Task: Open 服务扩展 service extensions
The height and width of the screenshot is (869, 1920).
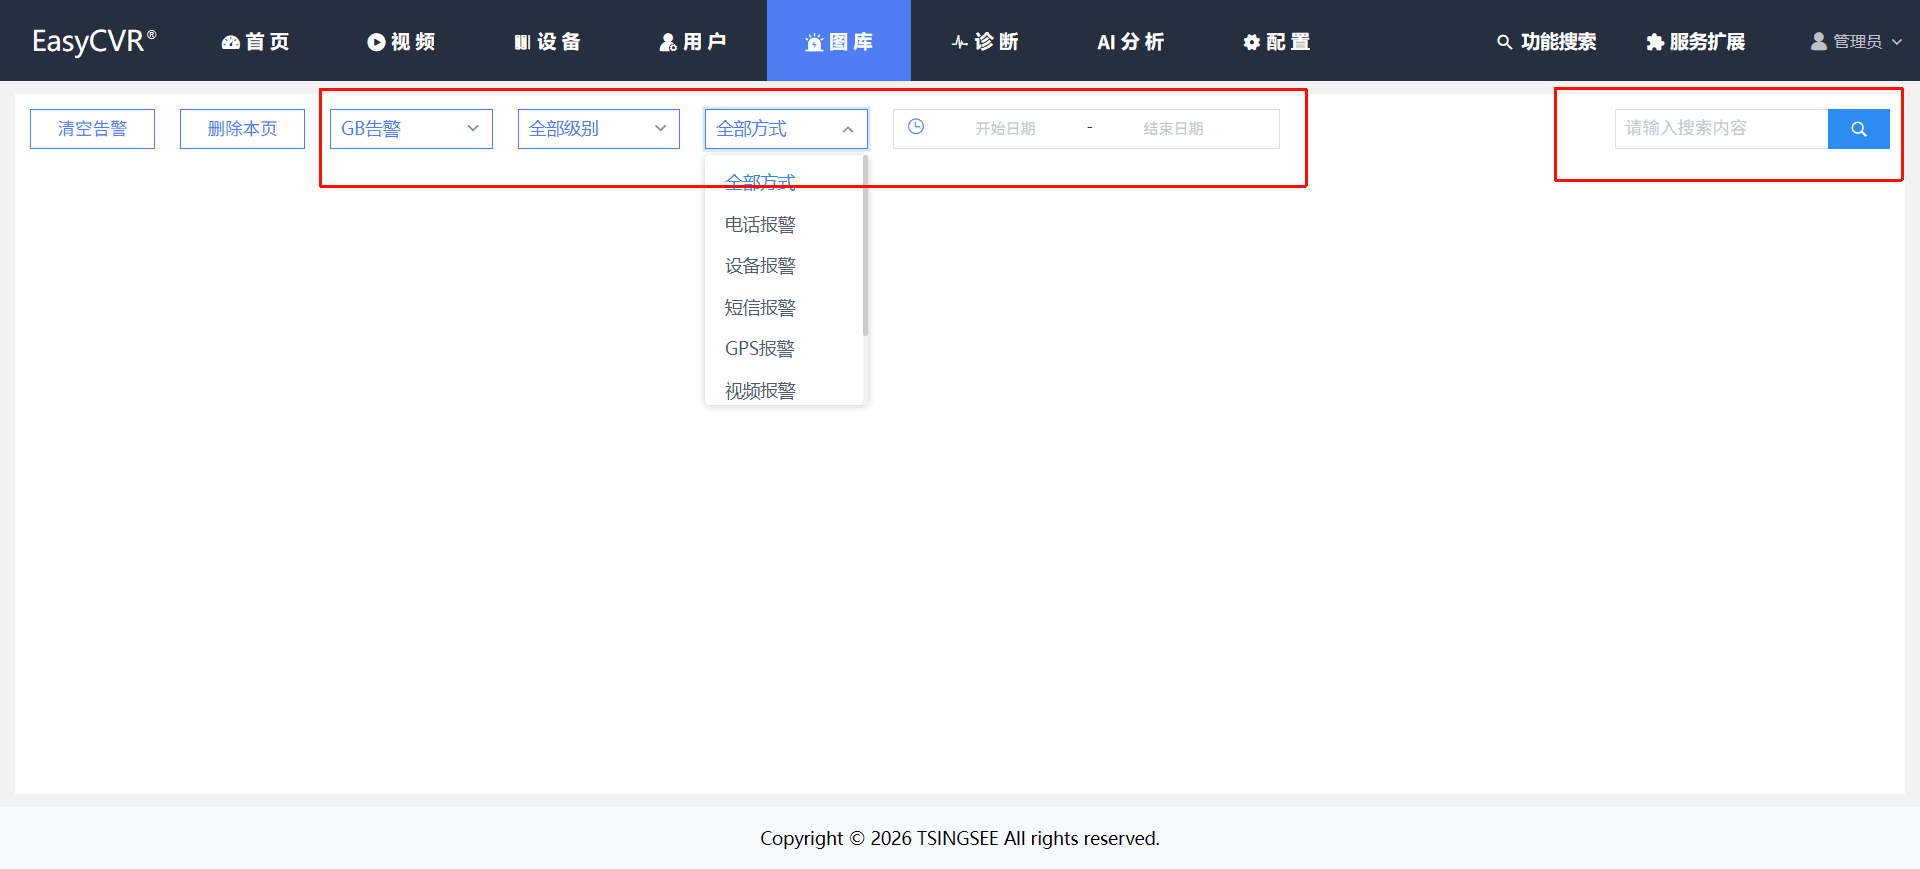Action: point(1695,41)
